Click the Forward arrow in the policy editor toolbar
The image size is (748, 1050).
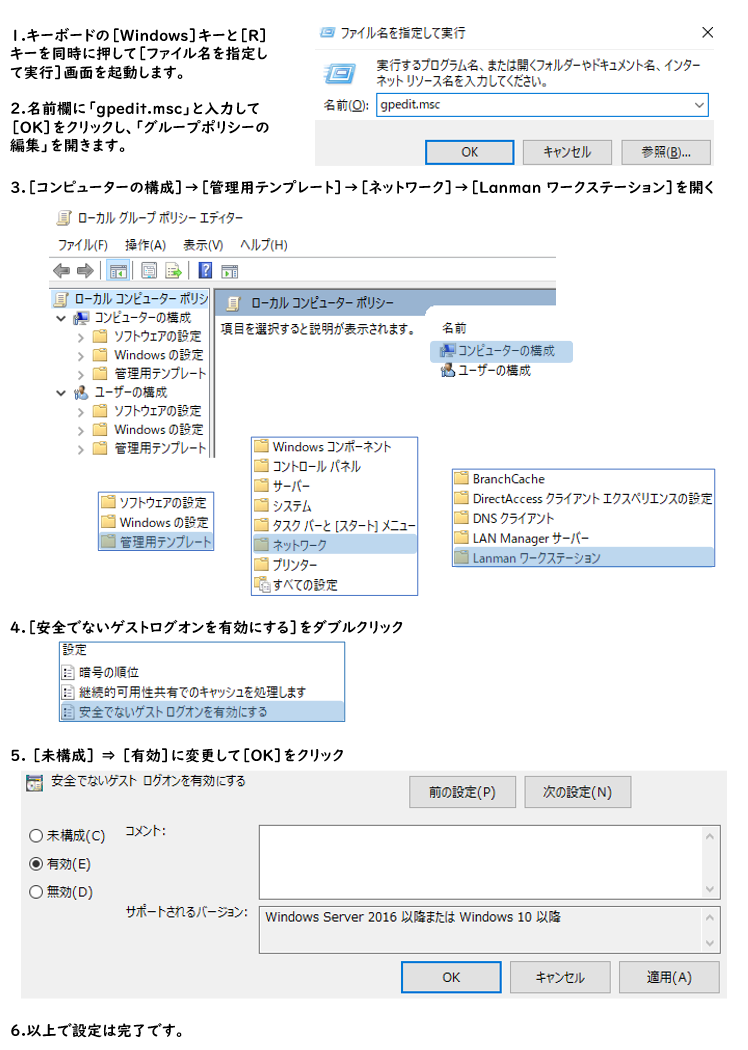pos(85,271)
